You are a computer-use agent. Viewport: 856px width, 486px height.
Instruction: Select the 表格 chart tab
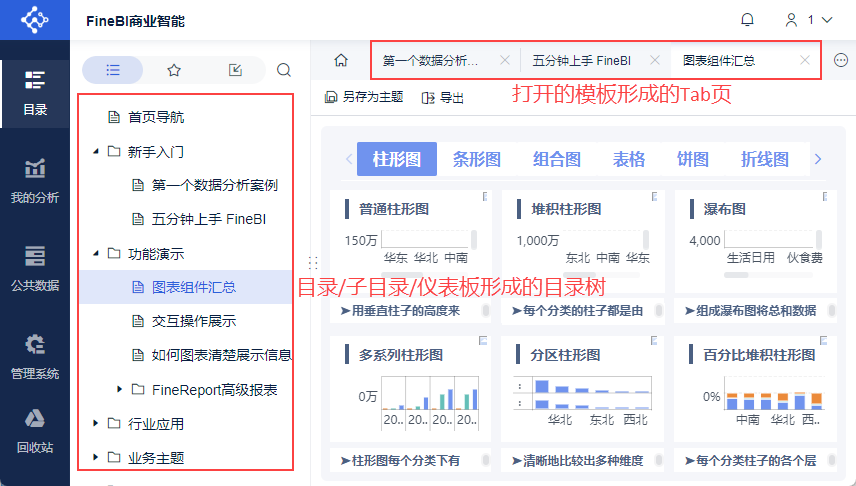point(629,159)
